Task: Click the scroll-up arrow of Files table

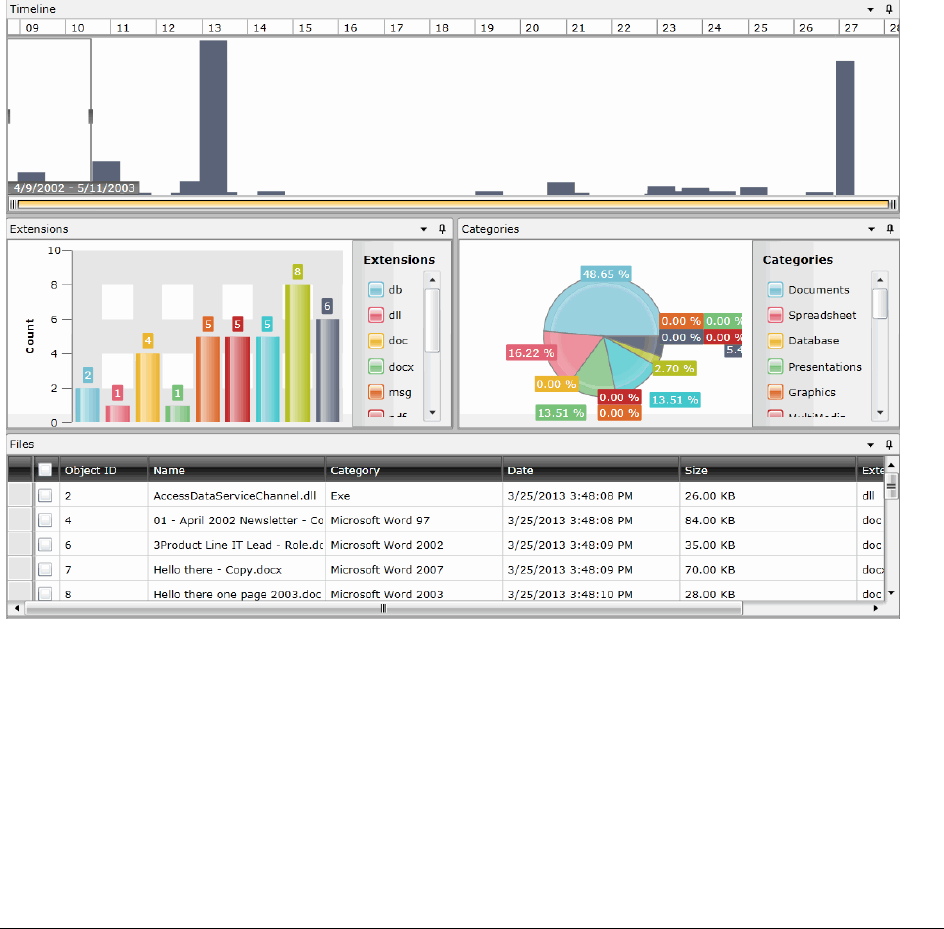Action: pos(892,465)
